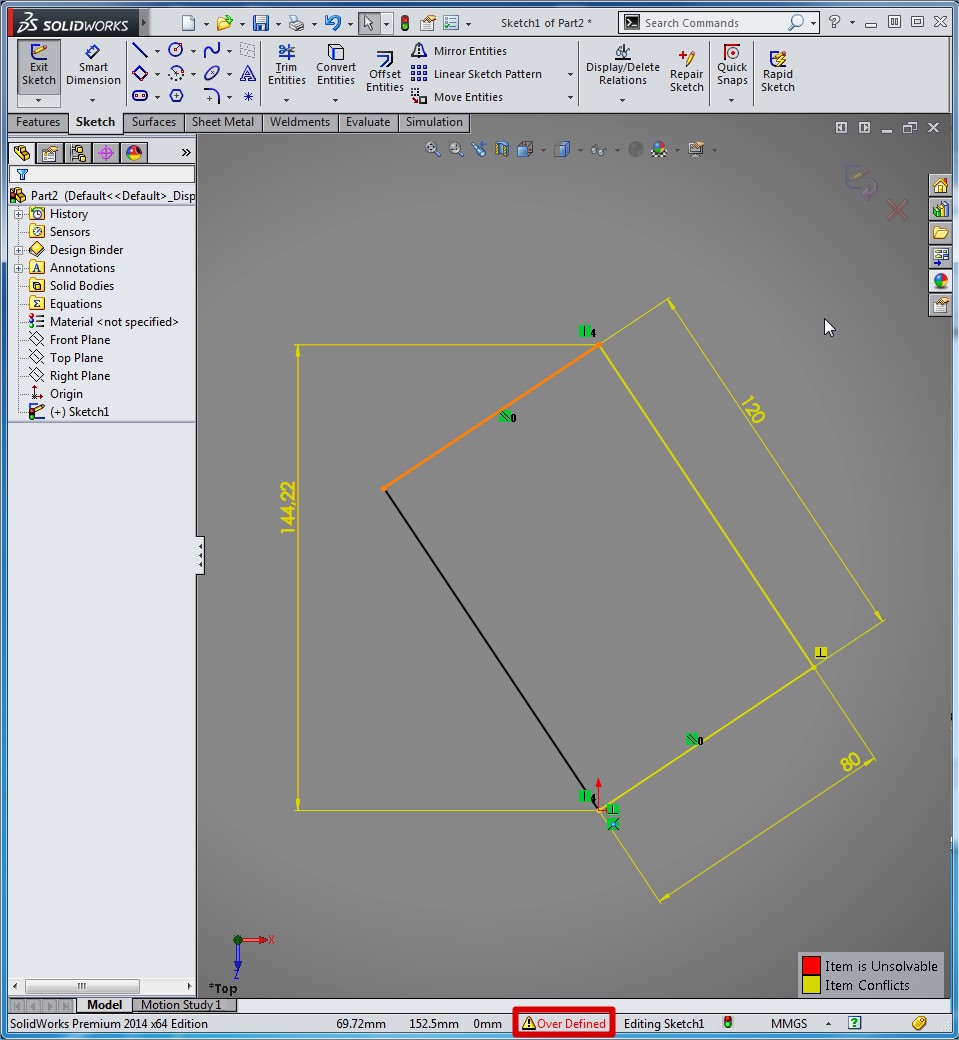This screenshot has height=1040, width=959.
Task: Click in the Search Commands field
Action: [712, 23]
